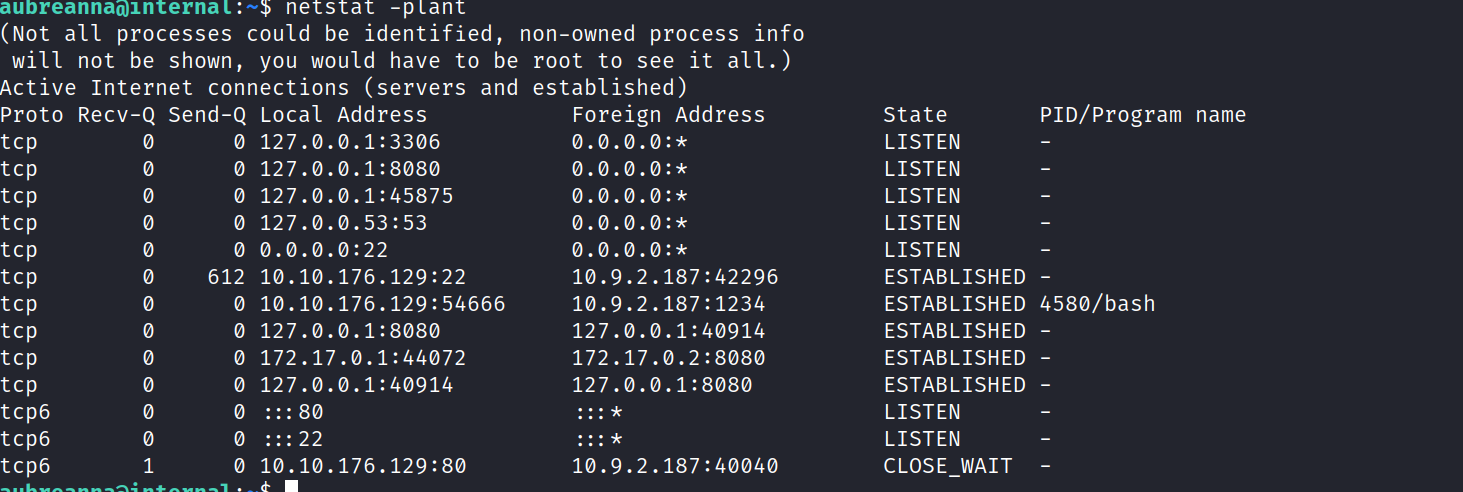Click foreign address 10.9.2.187:42296

(675, 277)
